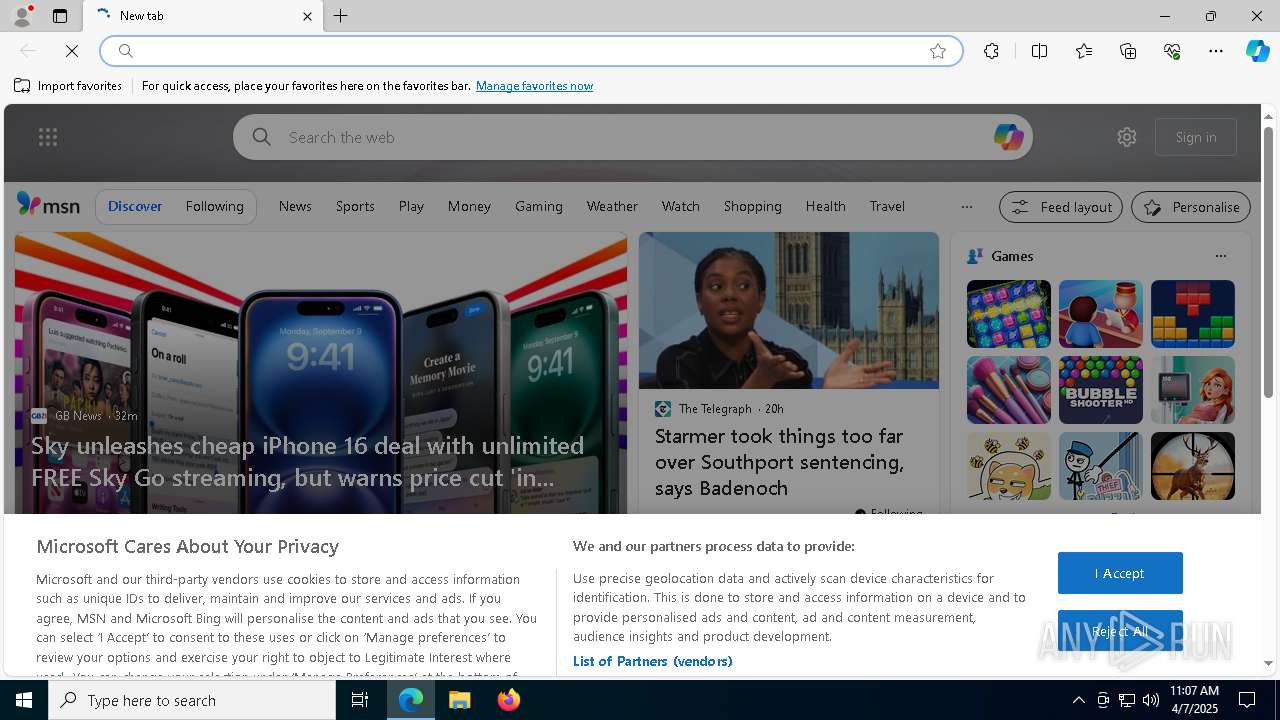Click the address bar field

[531, 51]
